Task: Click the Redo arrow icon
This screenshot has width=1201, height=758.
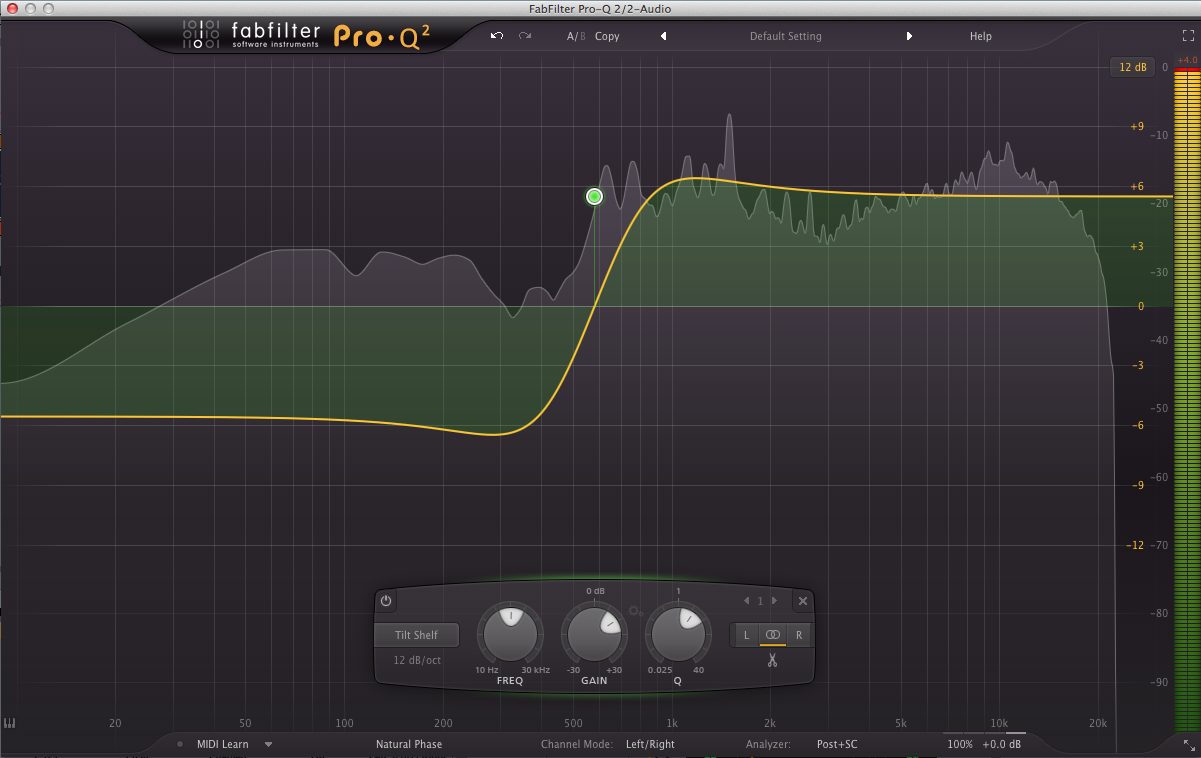Action: (x=524, y=36)
